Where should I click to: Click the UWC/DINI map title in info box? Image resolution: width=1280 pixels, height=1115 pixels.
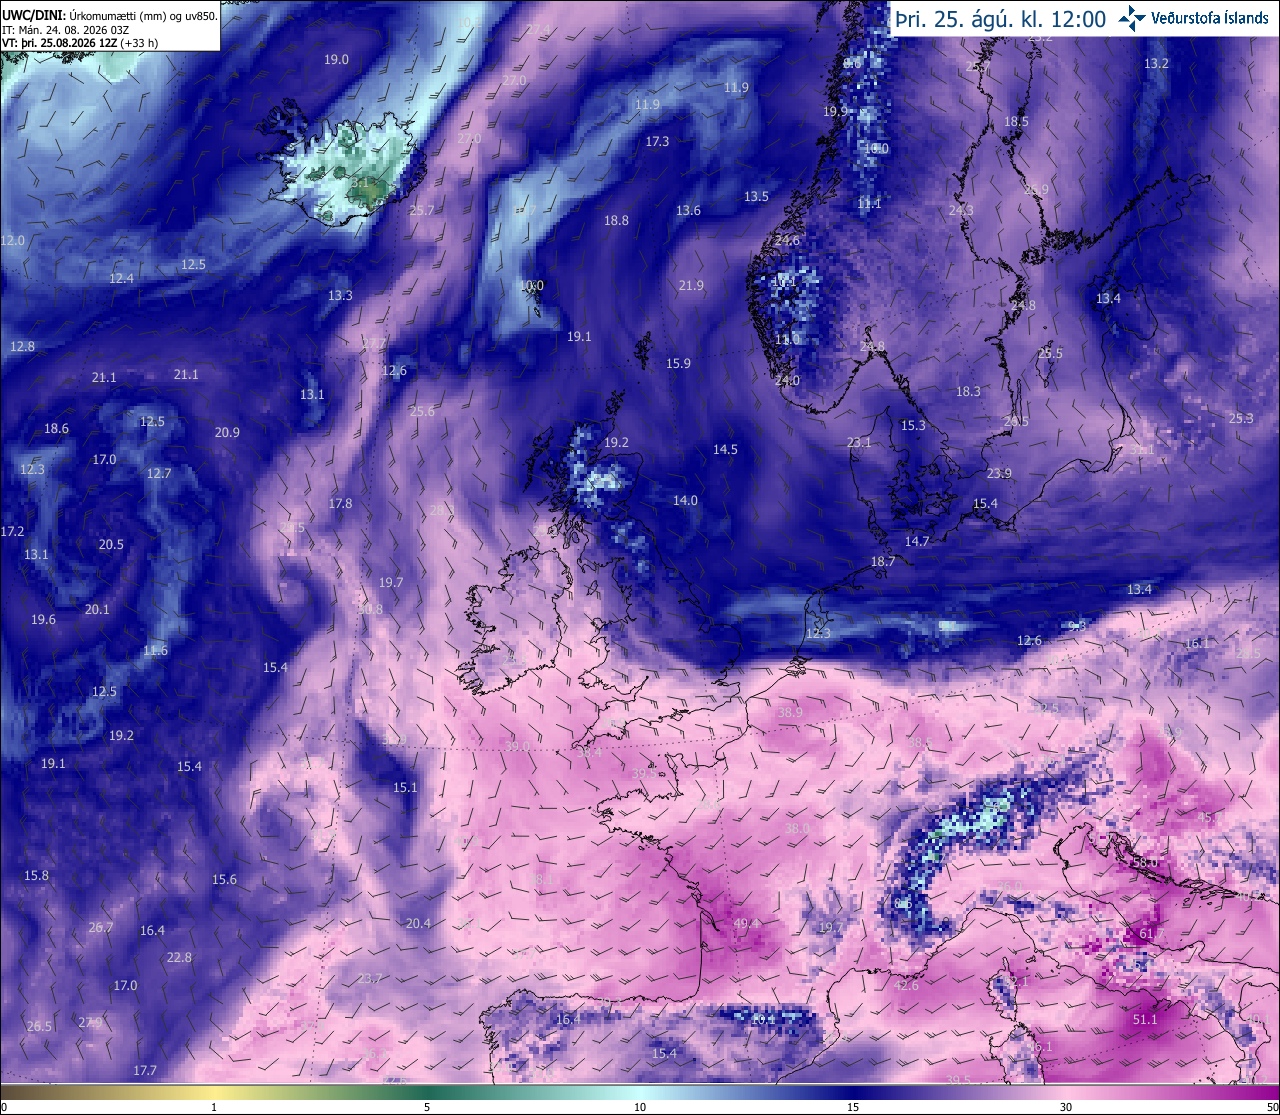(31, 15)
